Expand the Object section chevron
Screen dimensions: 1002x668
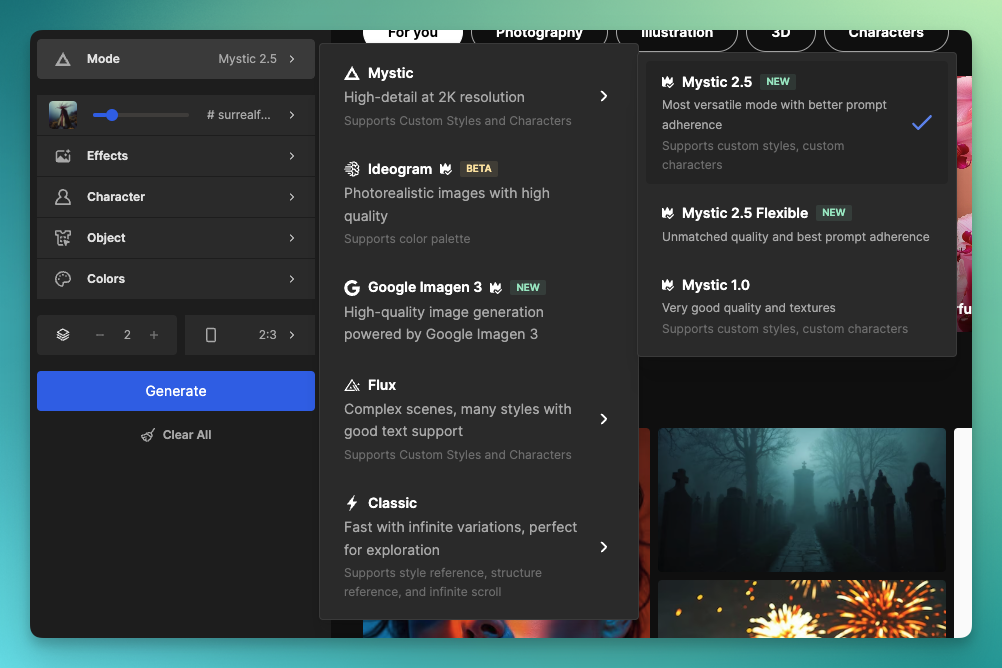click(x=292, y=238)
